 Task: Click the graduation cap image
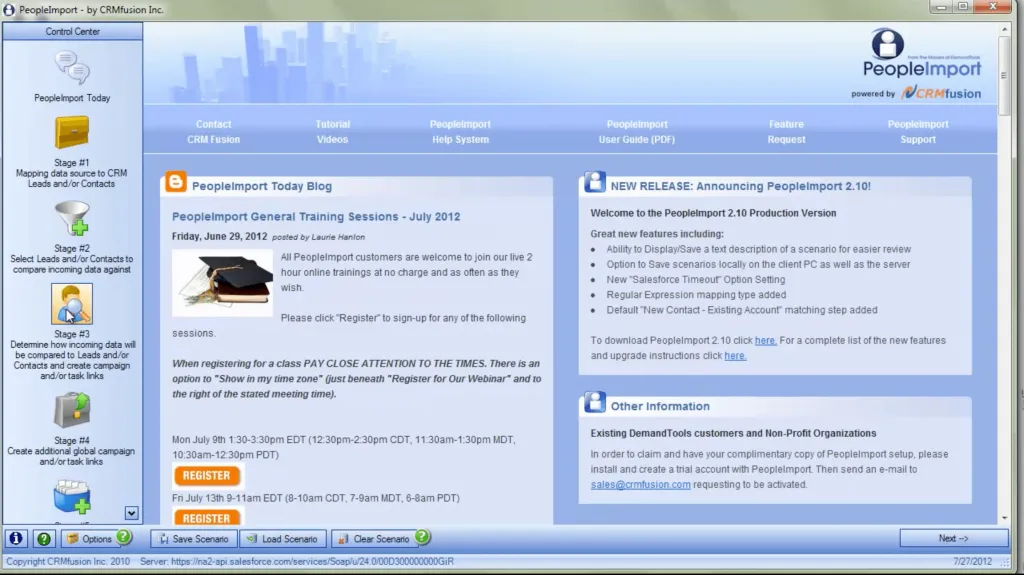click(223, 283)
